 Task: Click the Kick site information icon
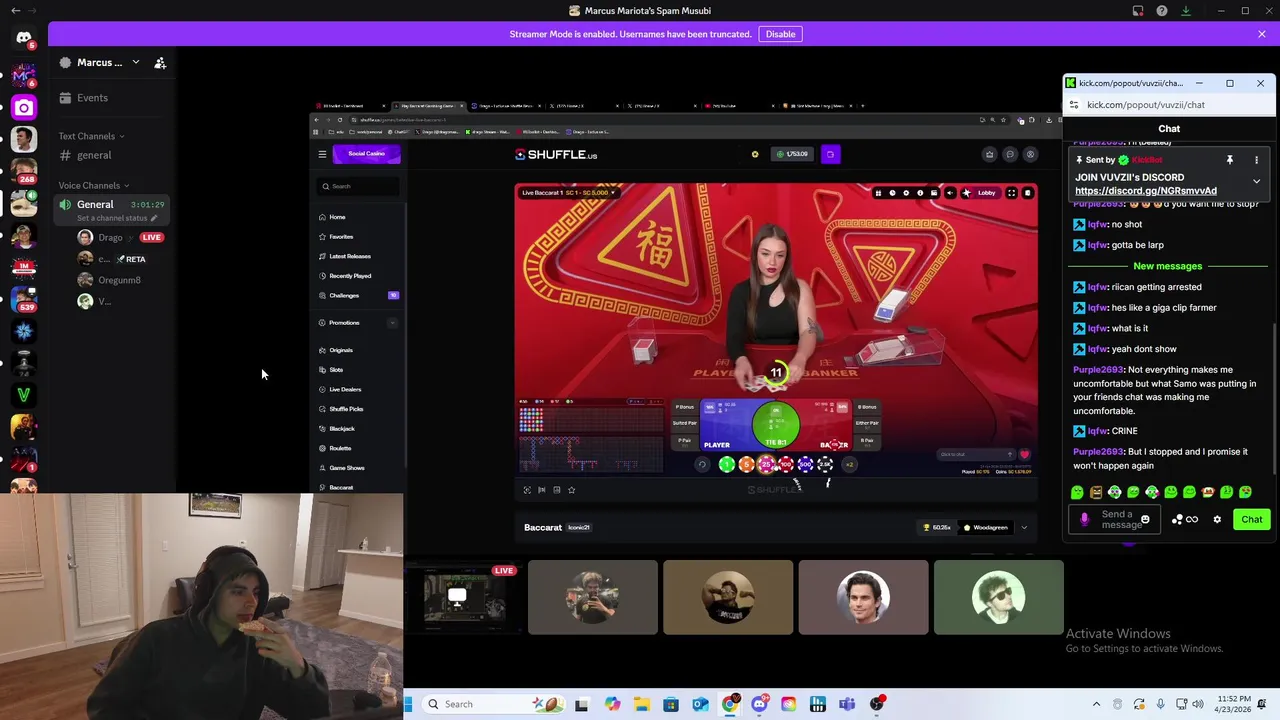tap(1073, 105)
